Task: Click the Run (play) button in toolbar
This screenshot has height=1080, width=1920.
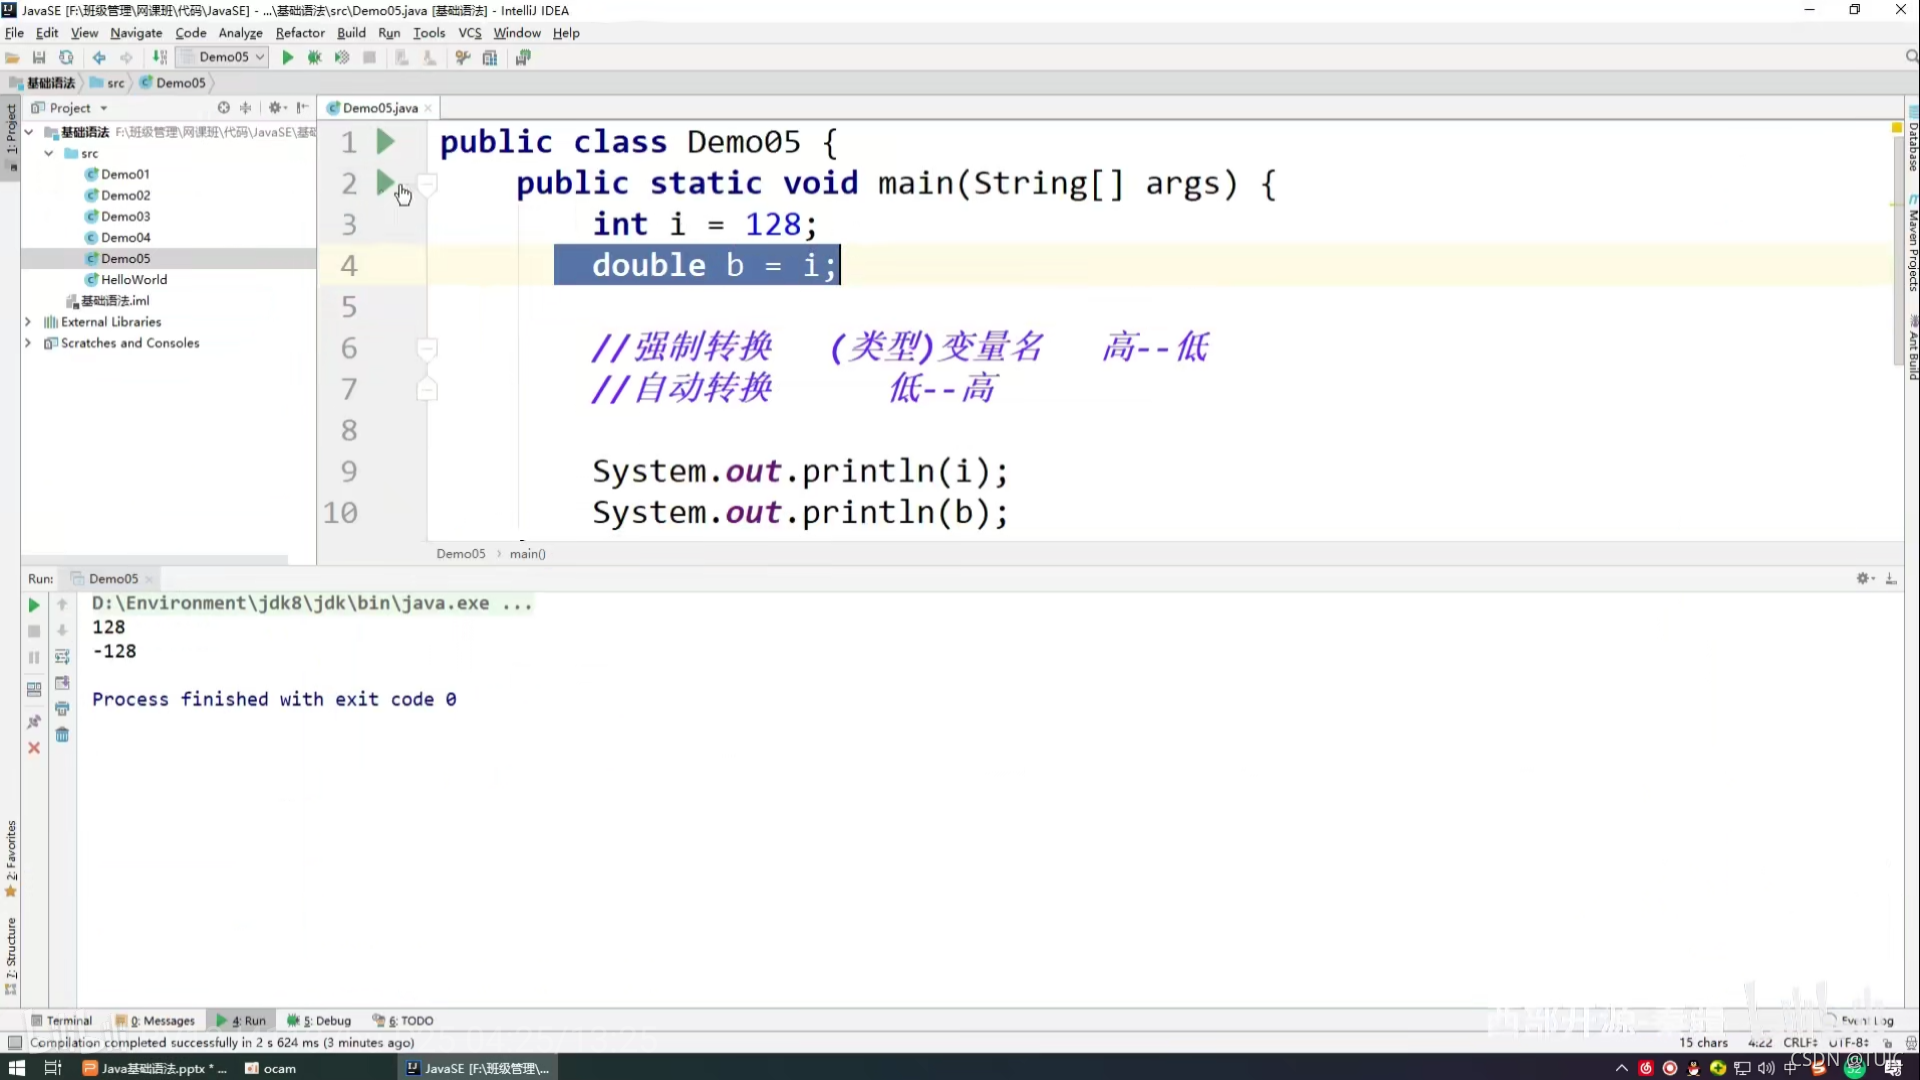Action: click(286, 58)
